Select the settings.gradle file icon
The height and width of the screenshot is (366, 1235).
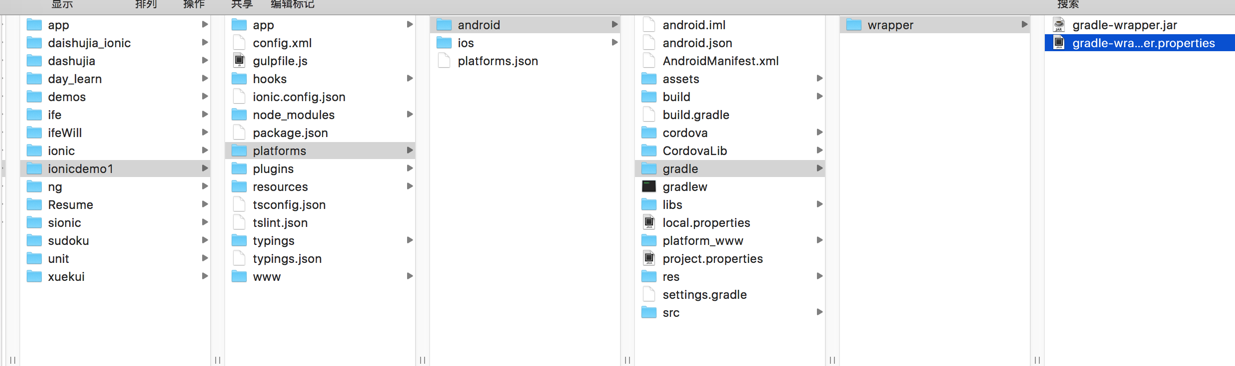(649, 295)
